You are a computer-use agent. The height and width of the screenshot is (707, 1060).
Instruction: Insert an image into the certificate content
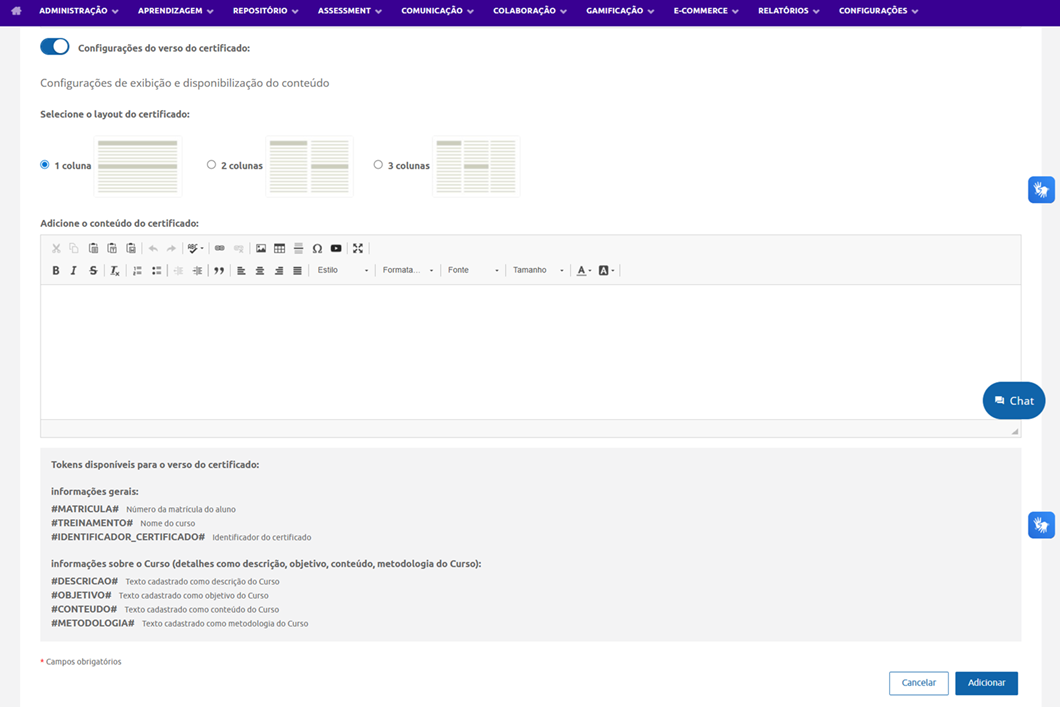(x=261, y=249)
